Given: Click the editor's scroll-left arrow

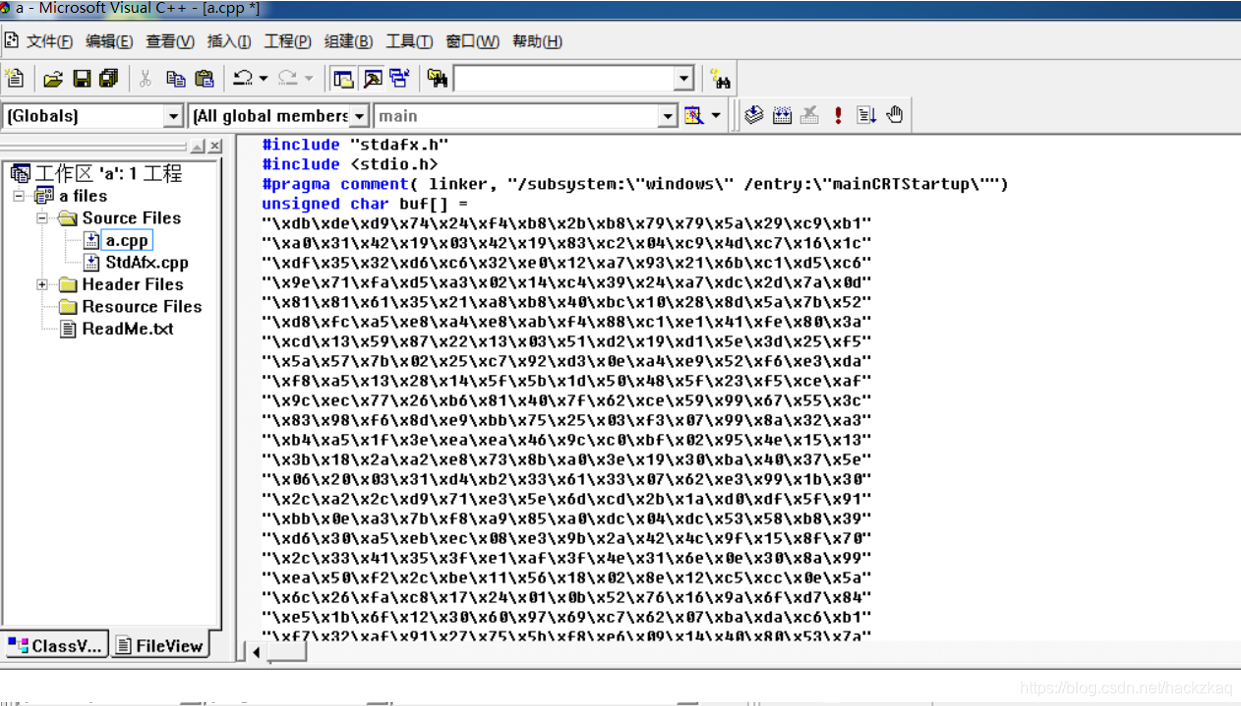Looking at the screenshot, I should [256, 652].
